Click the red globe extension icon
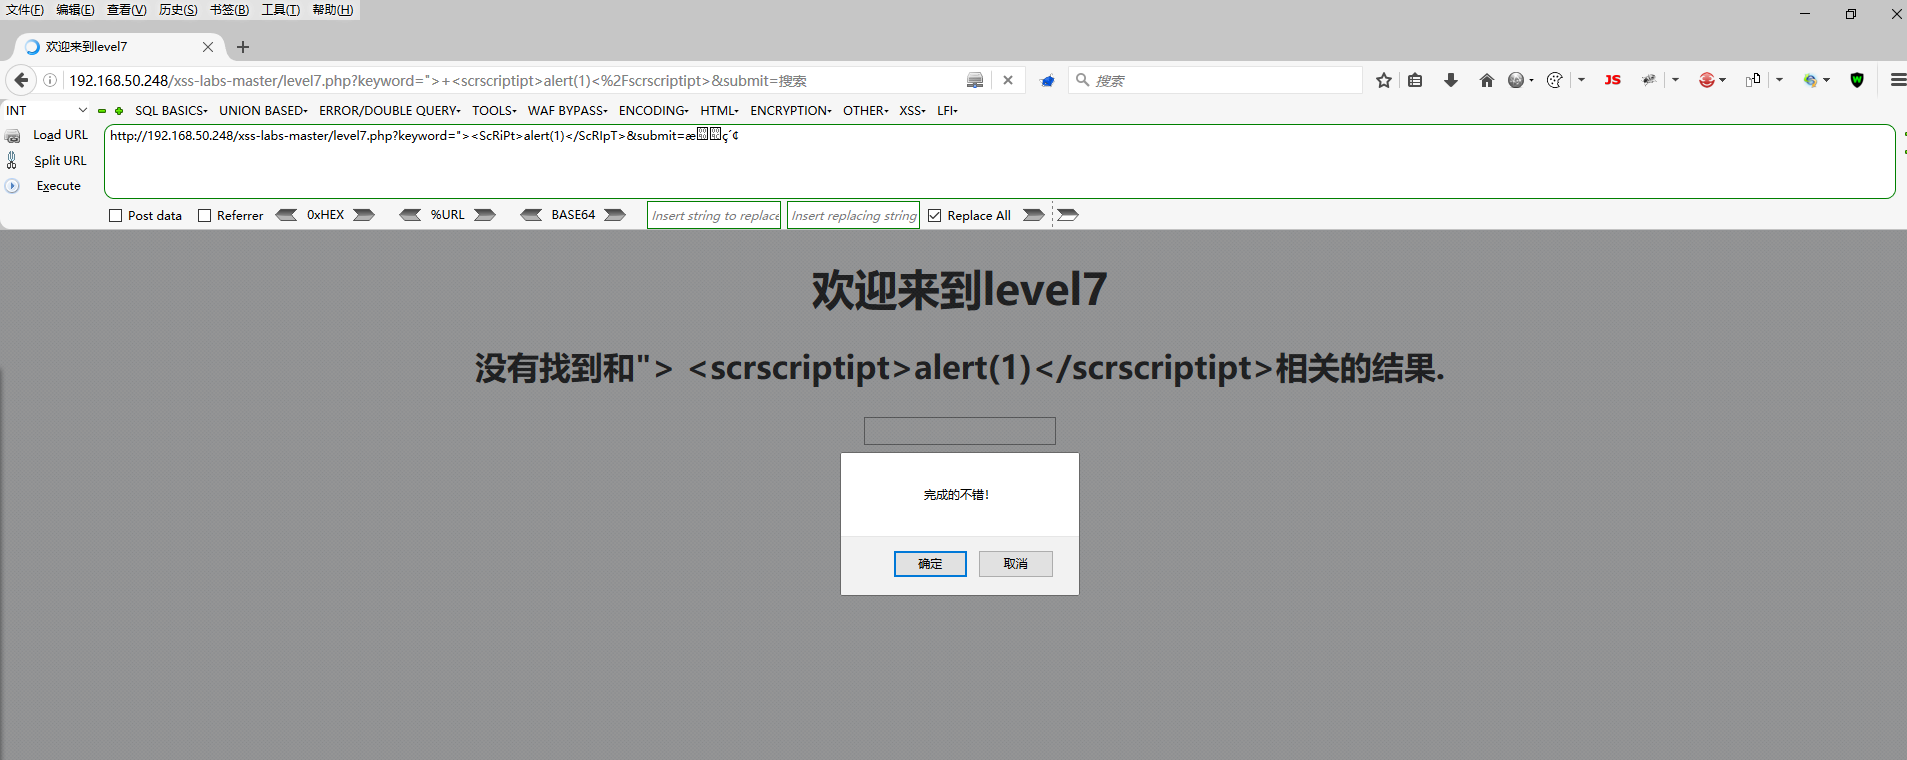Image resolution: width=1907 pixels, height=760 pixels. tap(1707, 80)
